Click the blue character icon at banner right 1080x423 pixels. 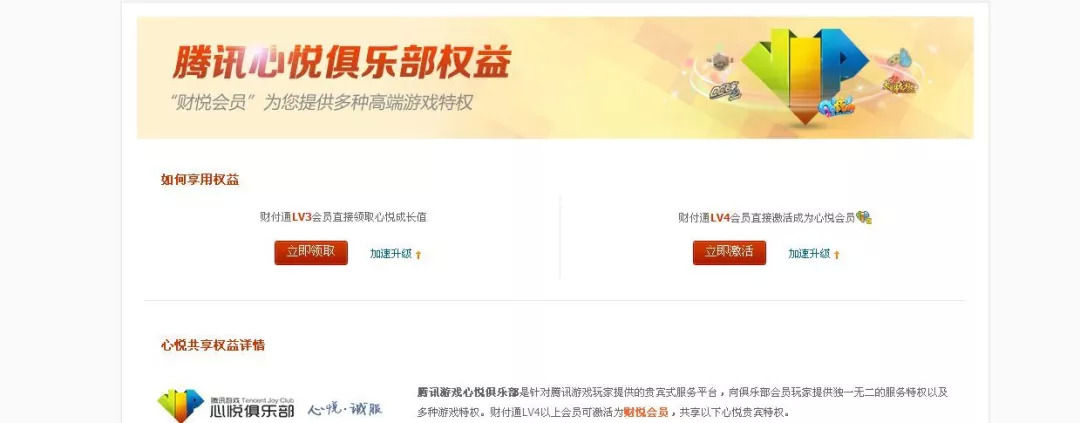click(x=900, y=59)
